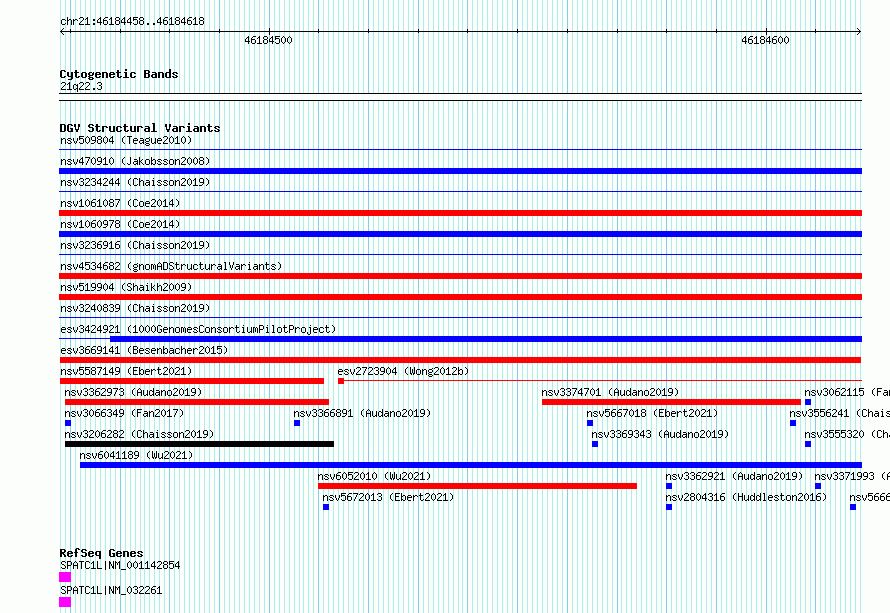
Task: Open the nsv5672013 (Ebert2021) label
Action: [x=388, y=497]
